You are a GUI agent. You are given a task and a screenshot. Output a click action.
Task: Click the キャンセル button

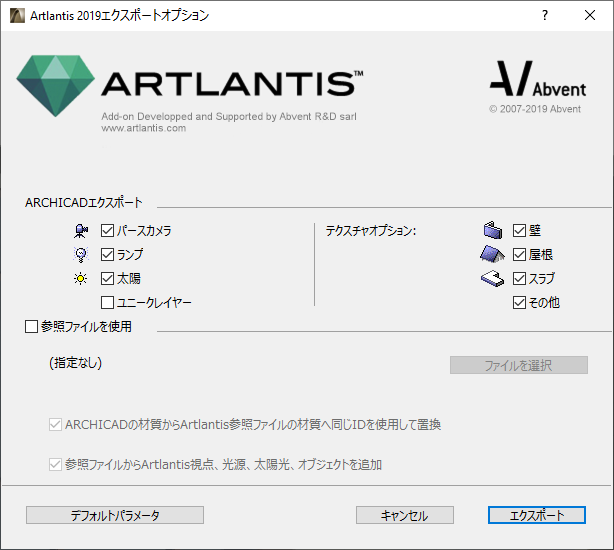coord(405,515)
